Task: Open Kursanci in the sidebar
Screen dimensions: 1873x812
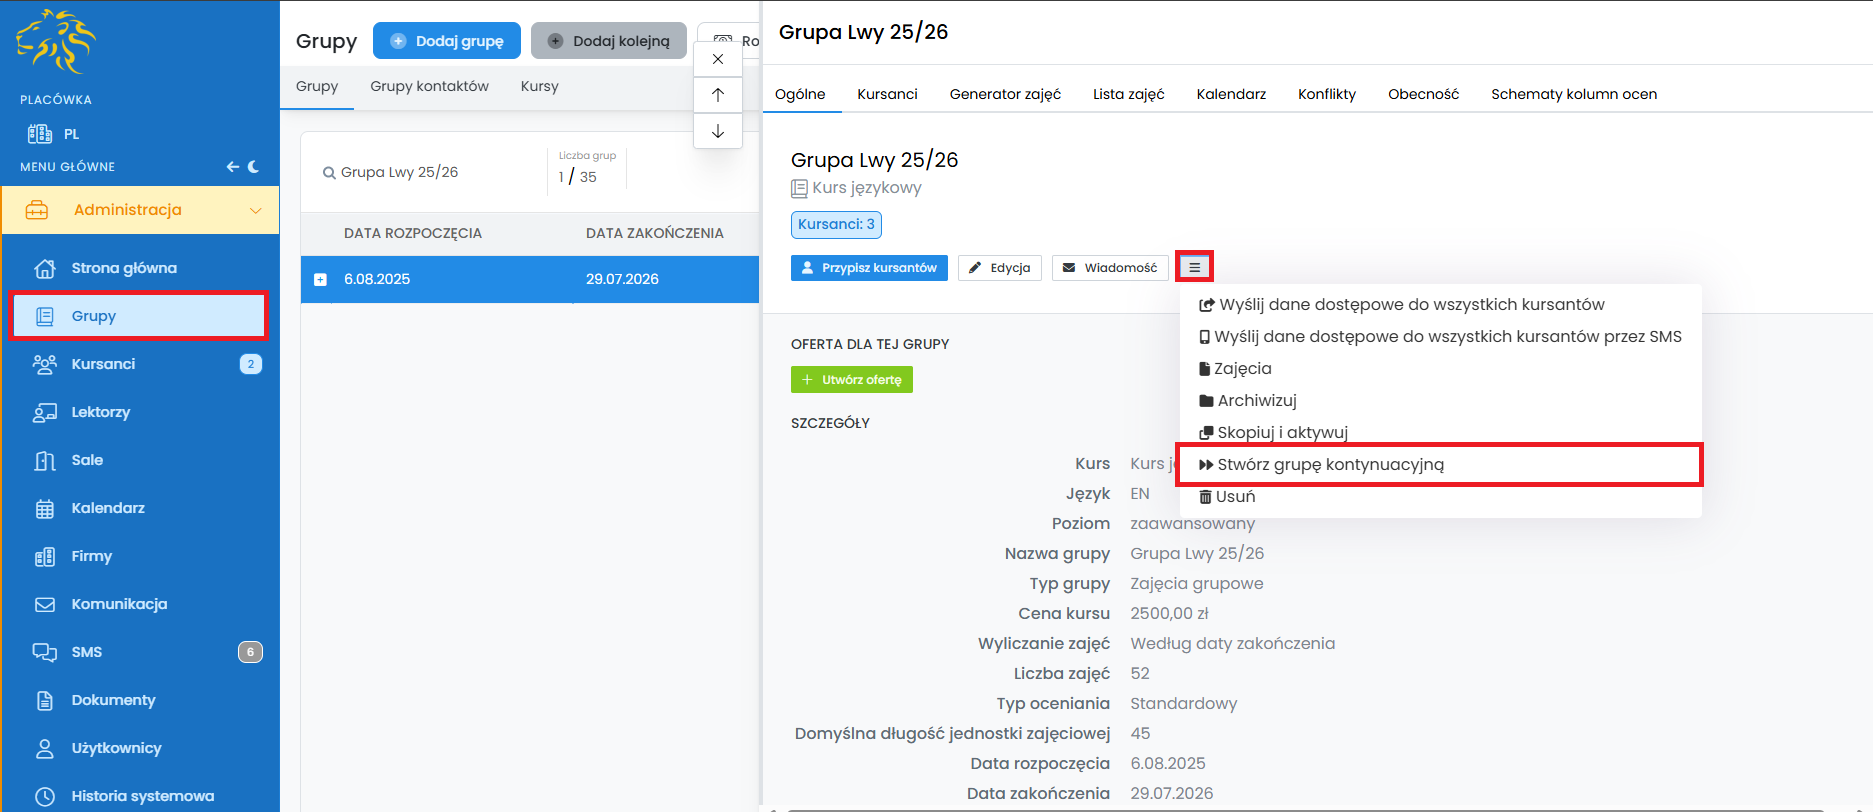Action: pos(103,364)
